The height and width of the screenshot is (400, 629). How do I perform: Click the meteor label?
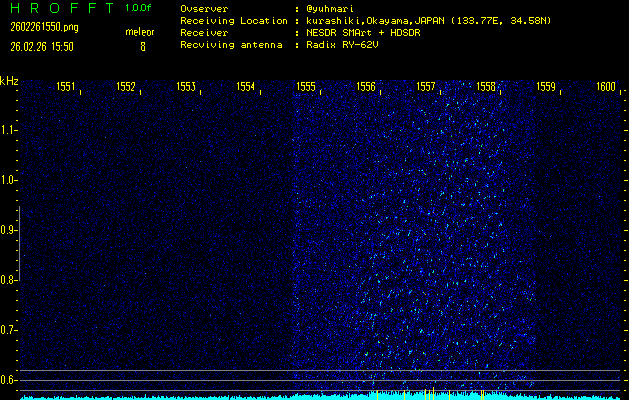[x=140, y=32]
